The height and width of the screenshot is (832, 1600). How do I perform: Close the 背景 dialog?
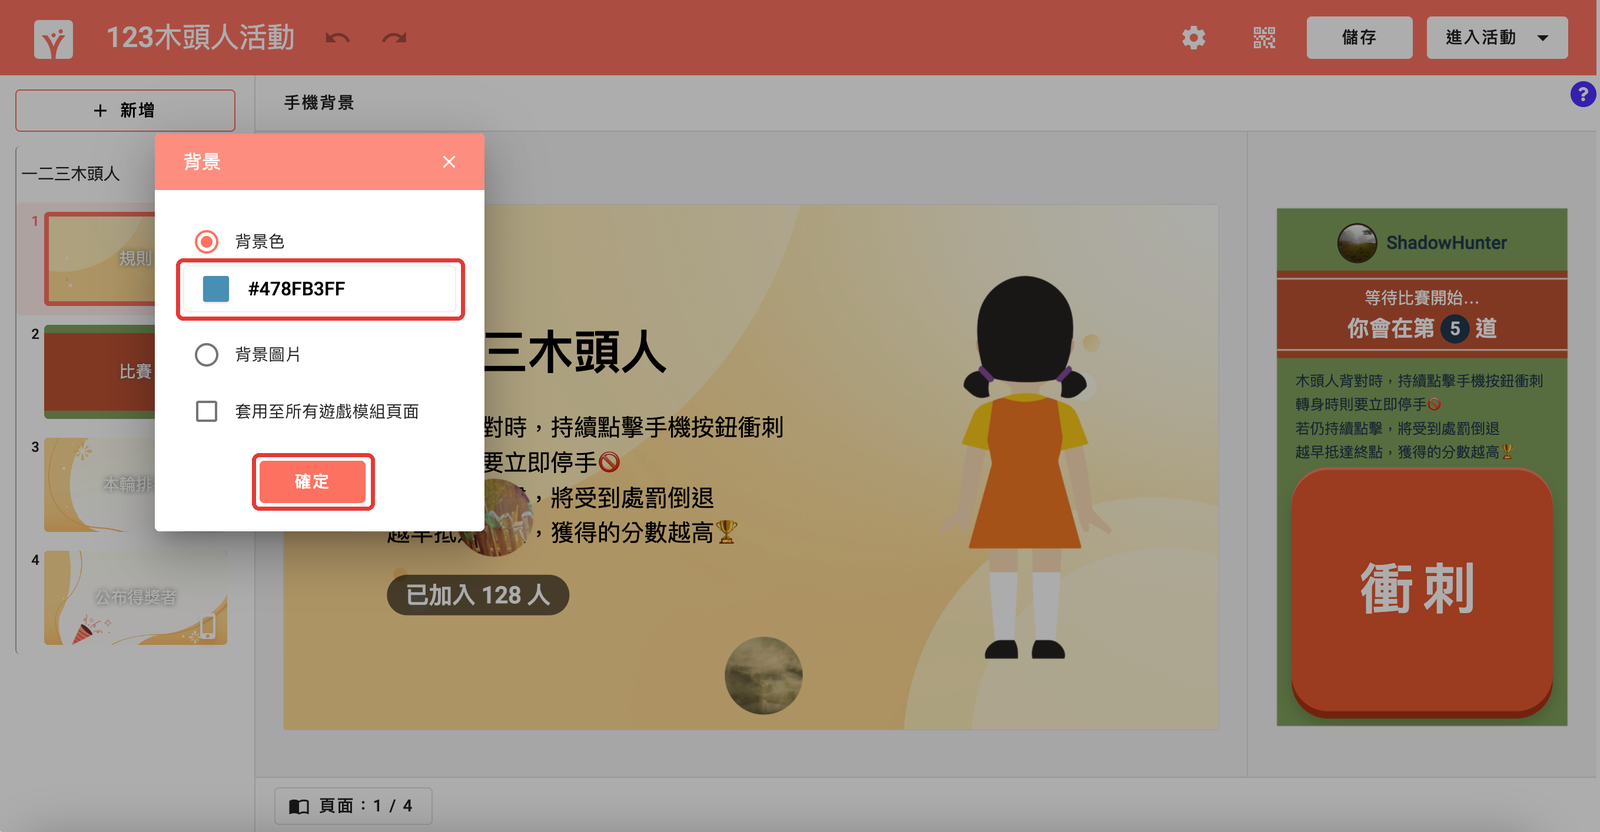coord(449,162)
